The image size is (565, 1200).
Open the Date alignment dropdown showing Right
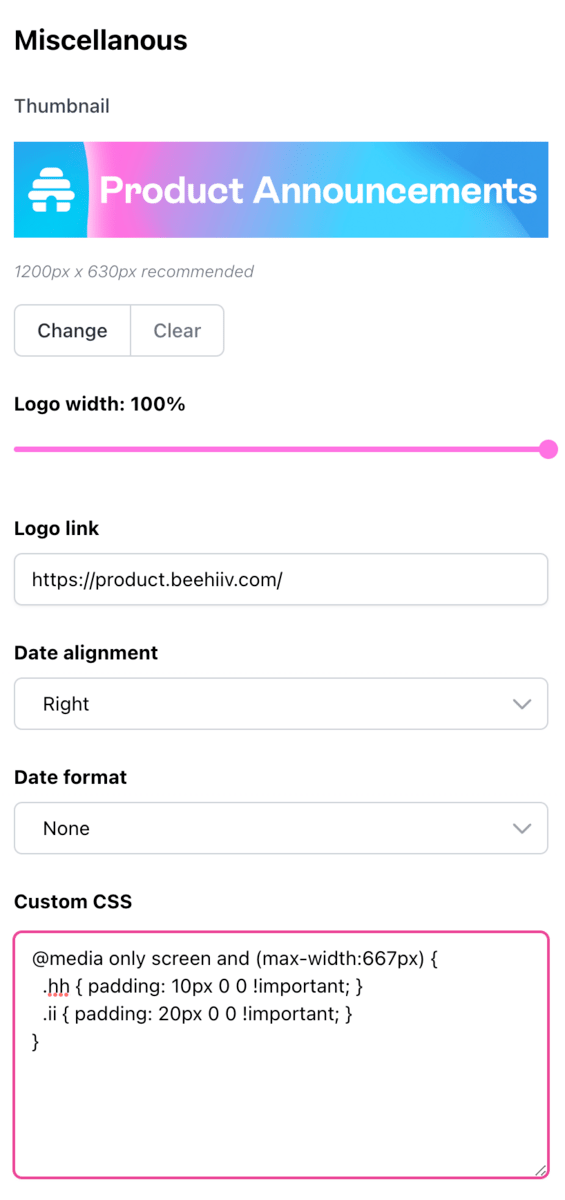[281, 704]
